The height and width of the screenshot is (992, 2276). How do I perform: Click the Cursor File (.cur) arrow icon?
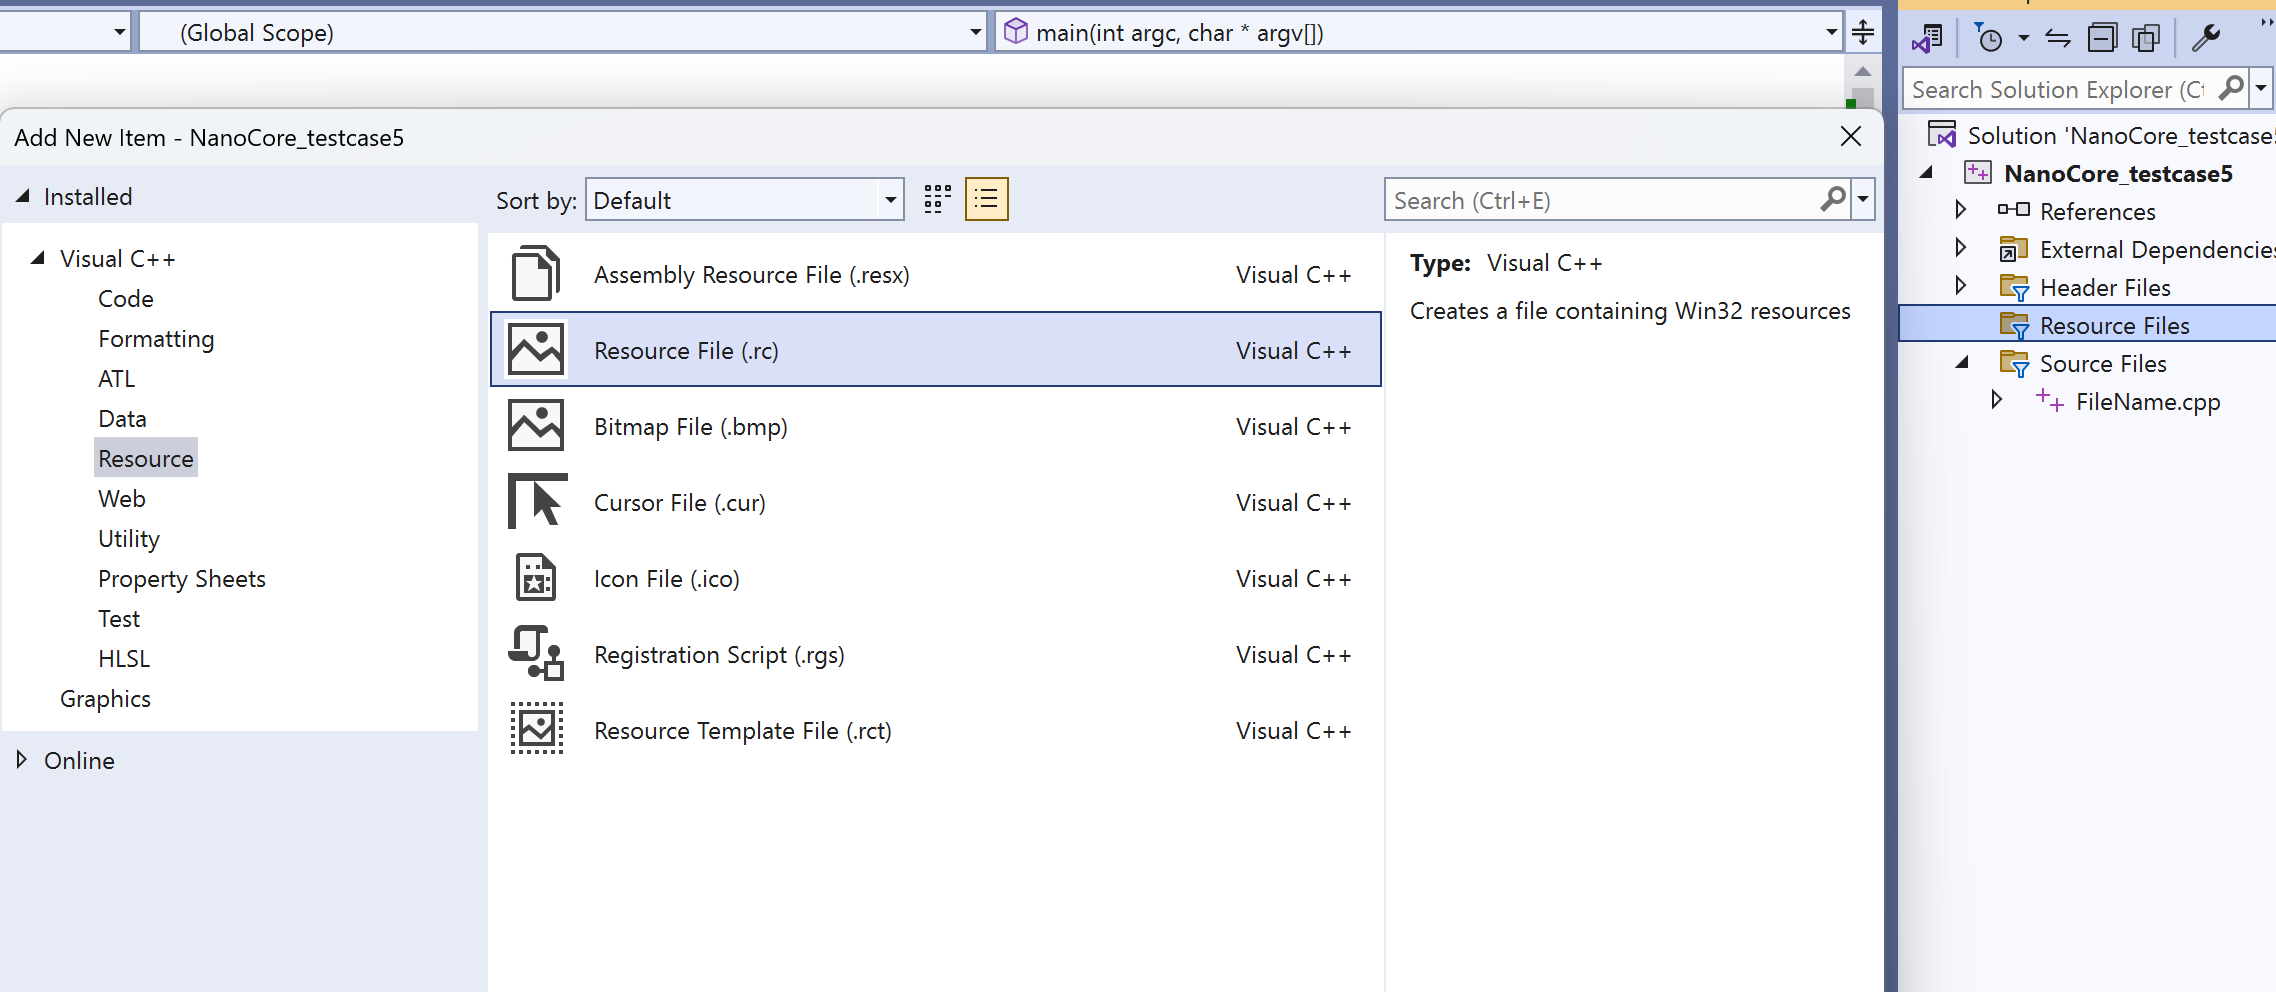[537, 501]
